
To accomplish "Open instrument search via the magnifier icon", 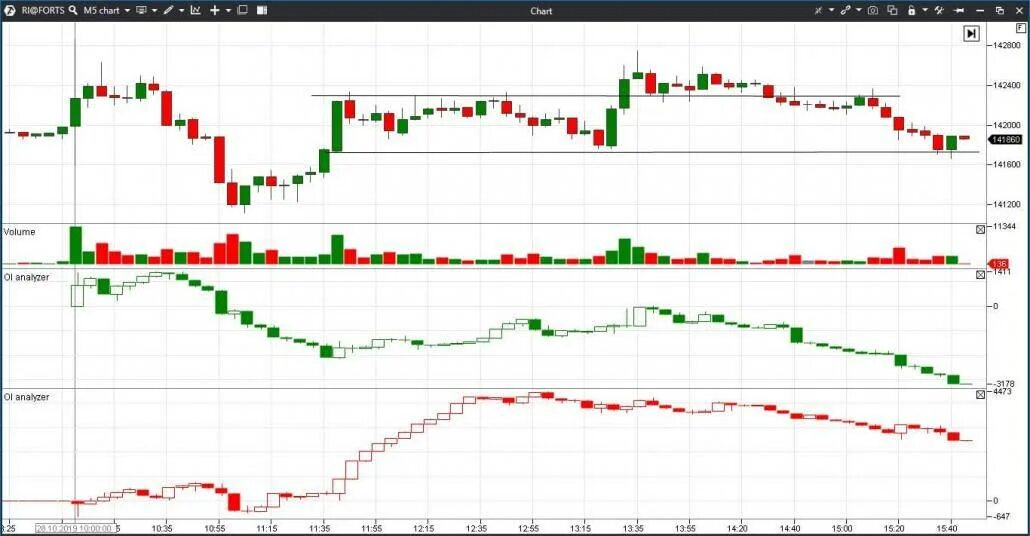I will [x=73, y=11].
